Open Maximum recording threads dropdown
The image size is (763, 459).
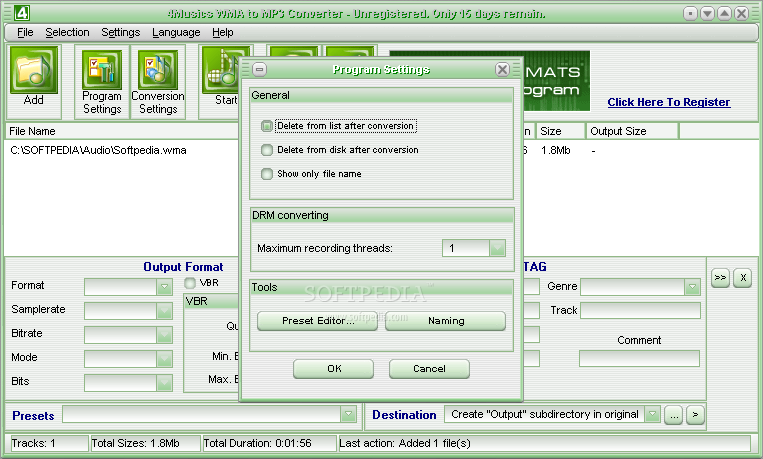click(497, 248)
